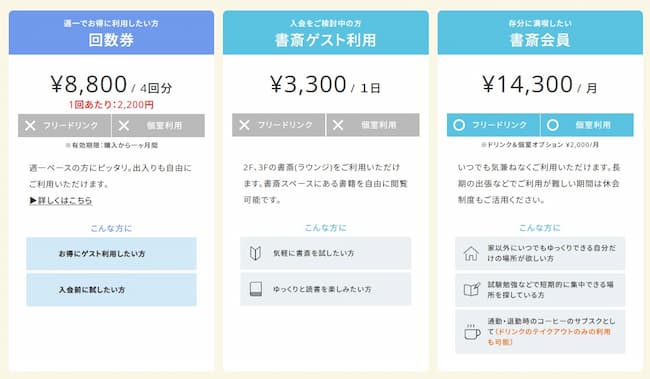Click the open book icon in 書斎ゲスト利用
Screen dimensions: 650x379
[255, 253]
